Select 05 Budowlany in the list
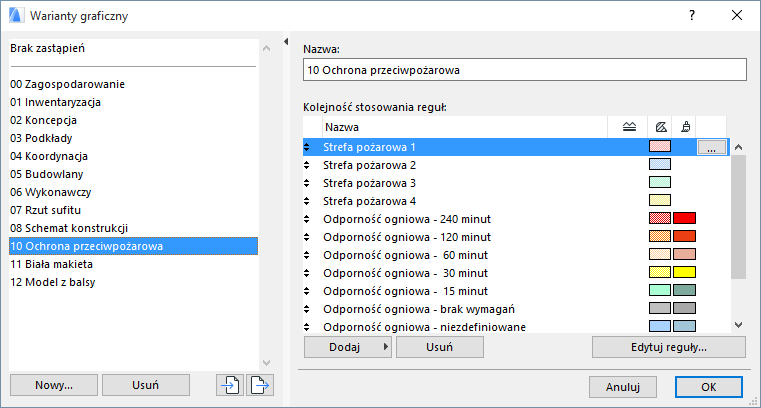The width and height of the screenshot is (761, 408). coord(45,174)
